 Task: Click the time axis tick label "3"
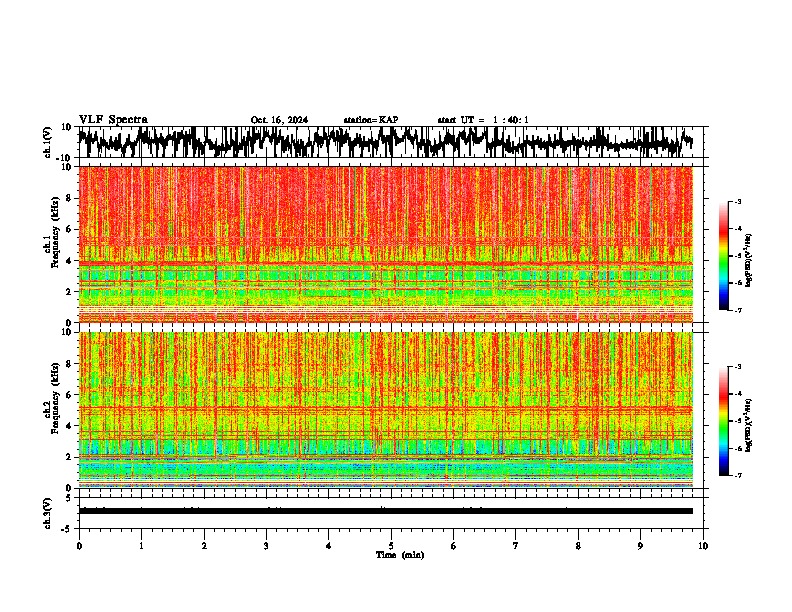tap(266, 546)
